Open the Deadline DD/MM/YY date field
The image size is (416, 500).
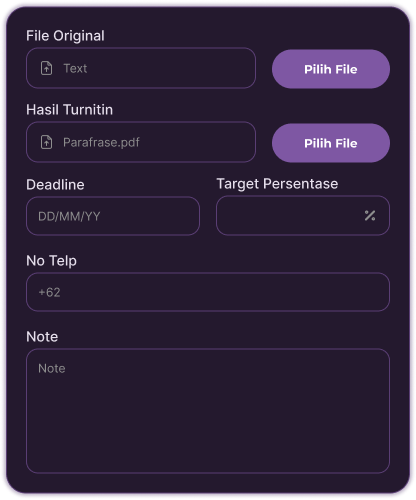[113, 216]
